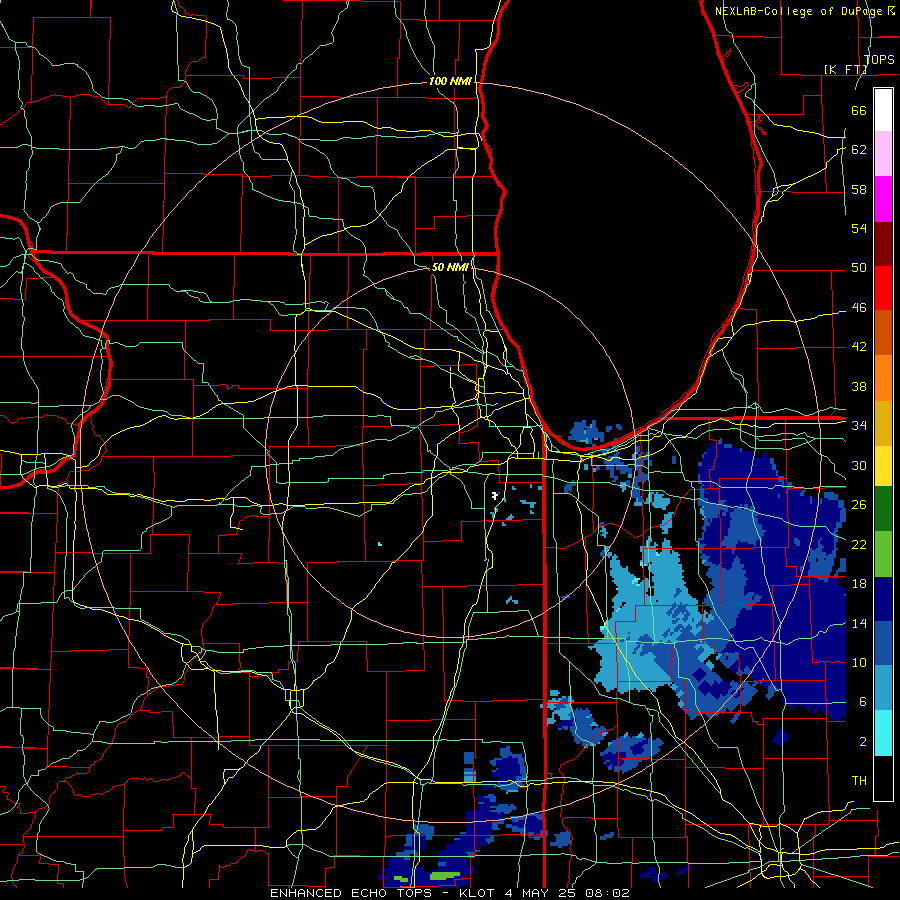
Task: Click the "50" legend value
Action: [859, 268]
